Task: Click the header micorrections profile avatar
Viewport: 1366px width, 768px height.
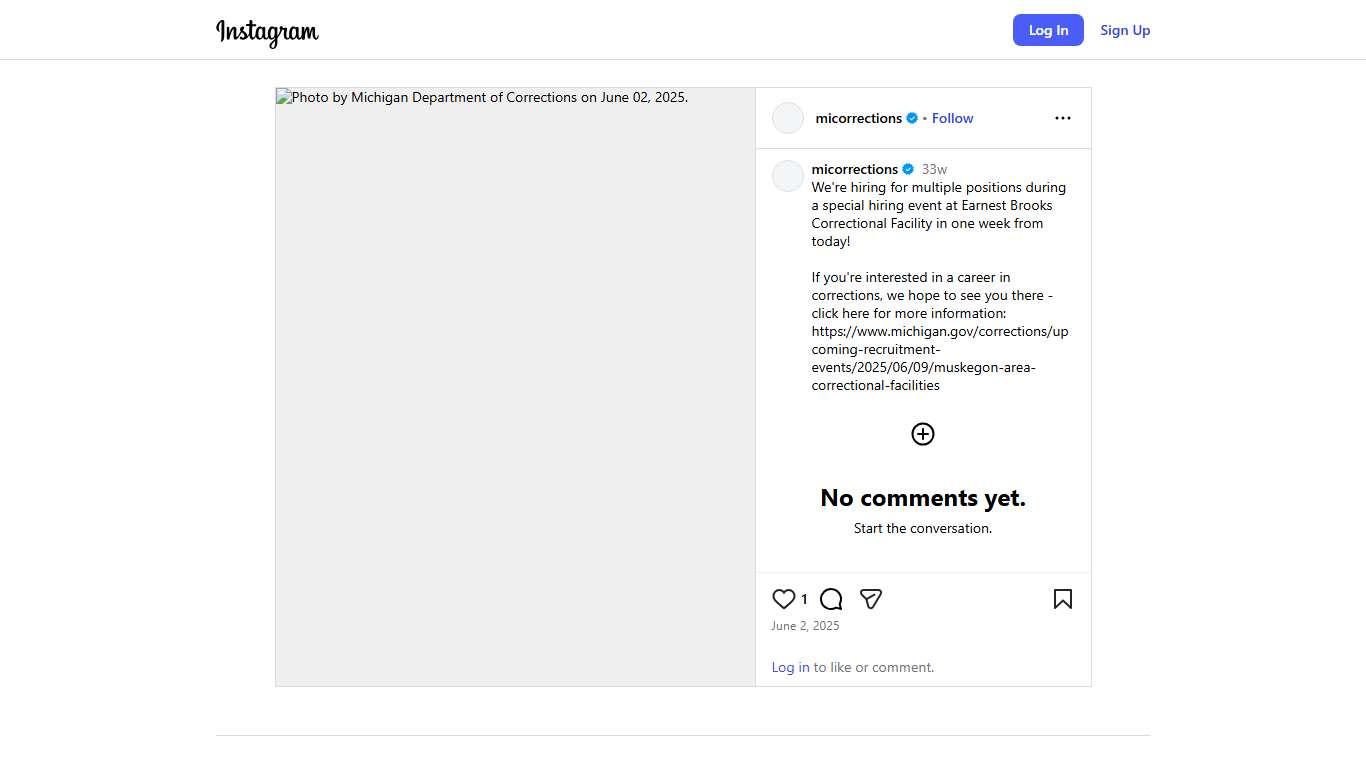Action: pos(788,118)
